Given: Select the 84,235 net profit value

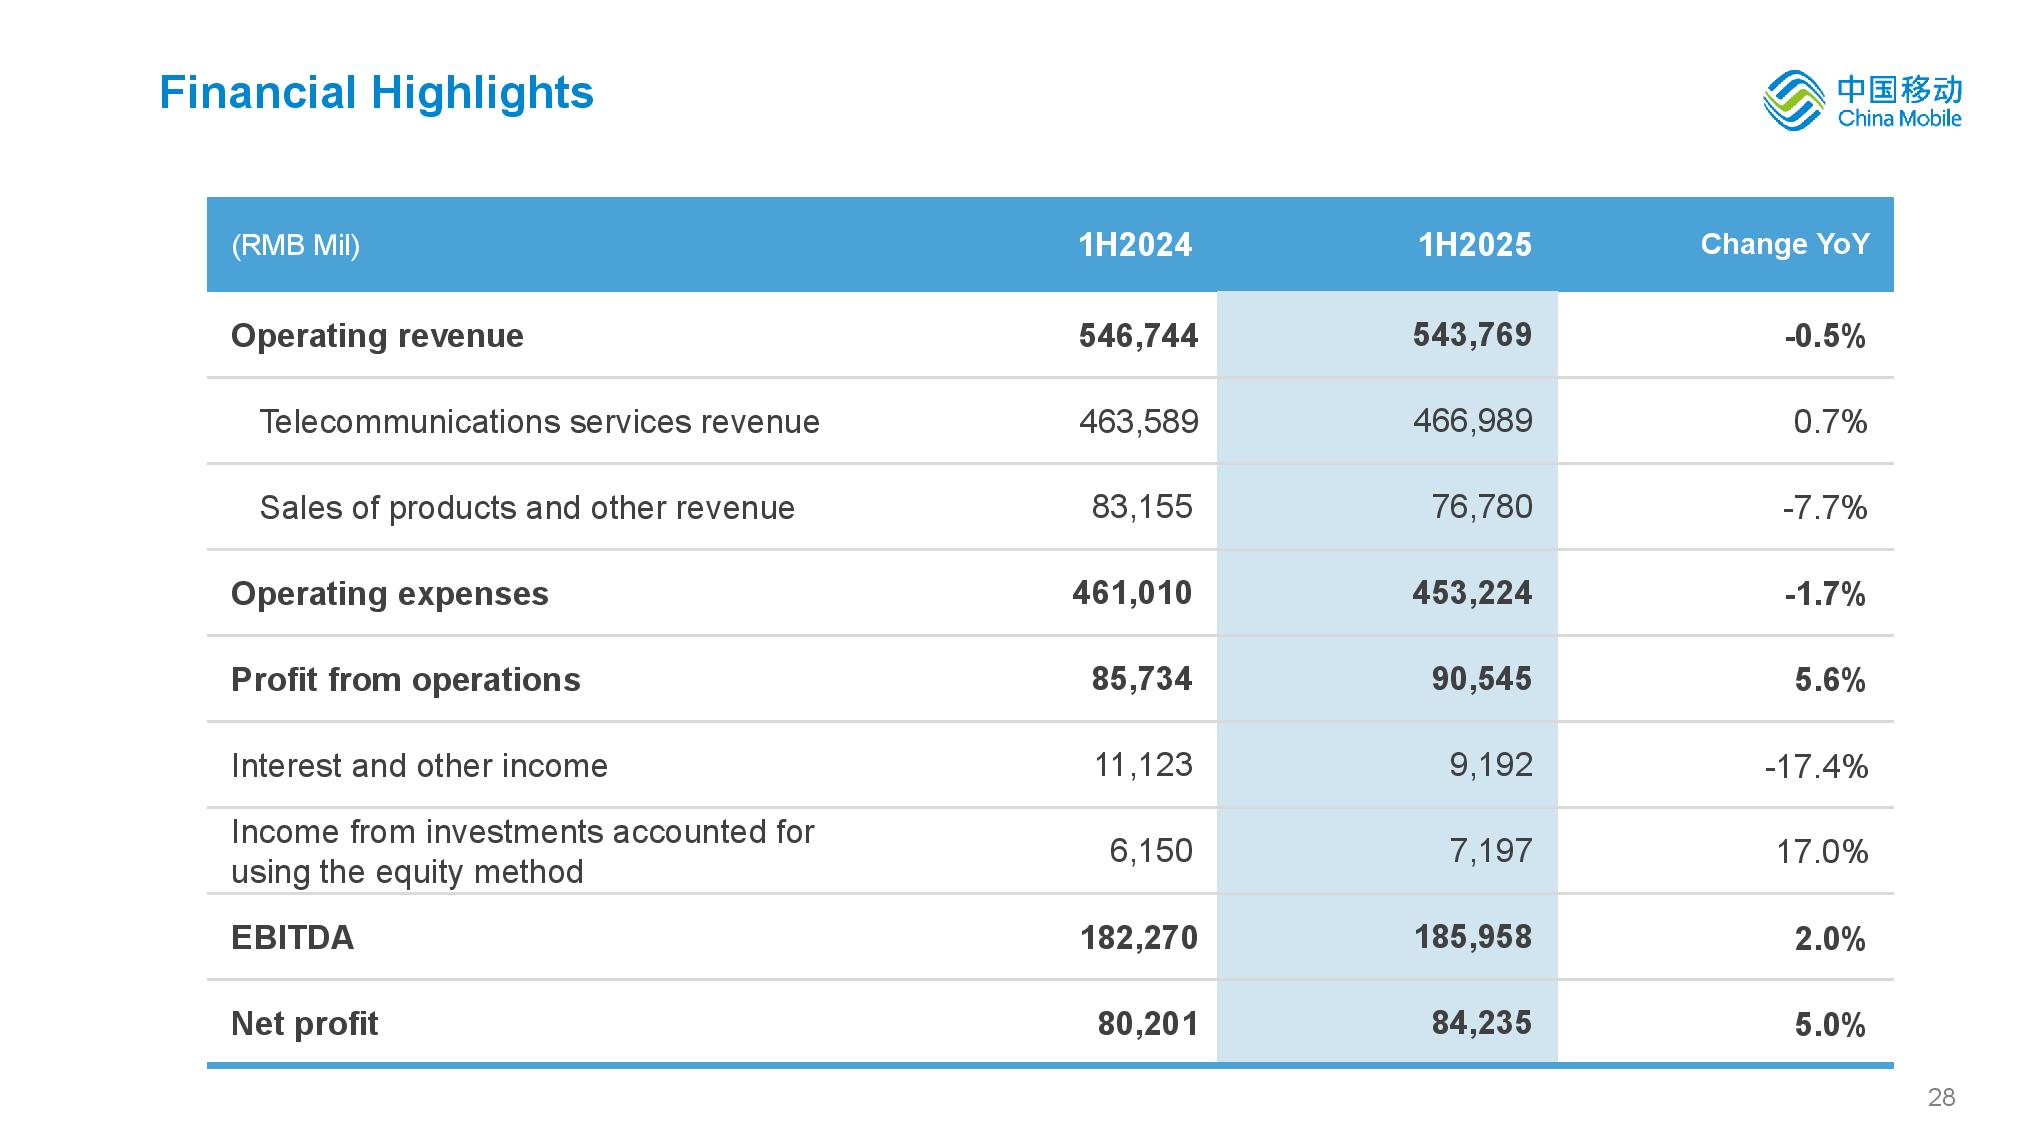Looking at the screenshot, I should (1481, 1023).
